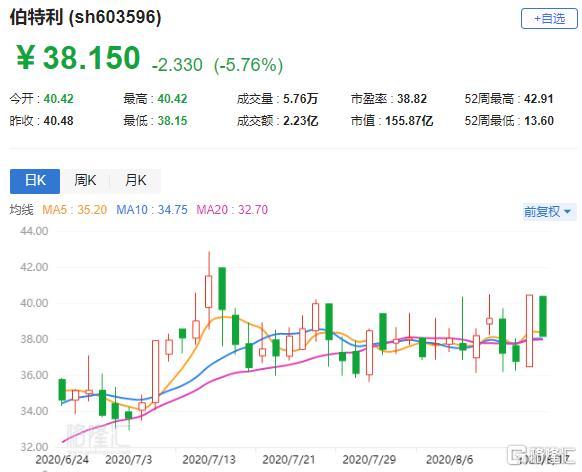This screenshot has width=582, height=472.
Task: Click the percent change (-5.76%)
Action: 248,65
